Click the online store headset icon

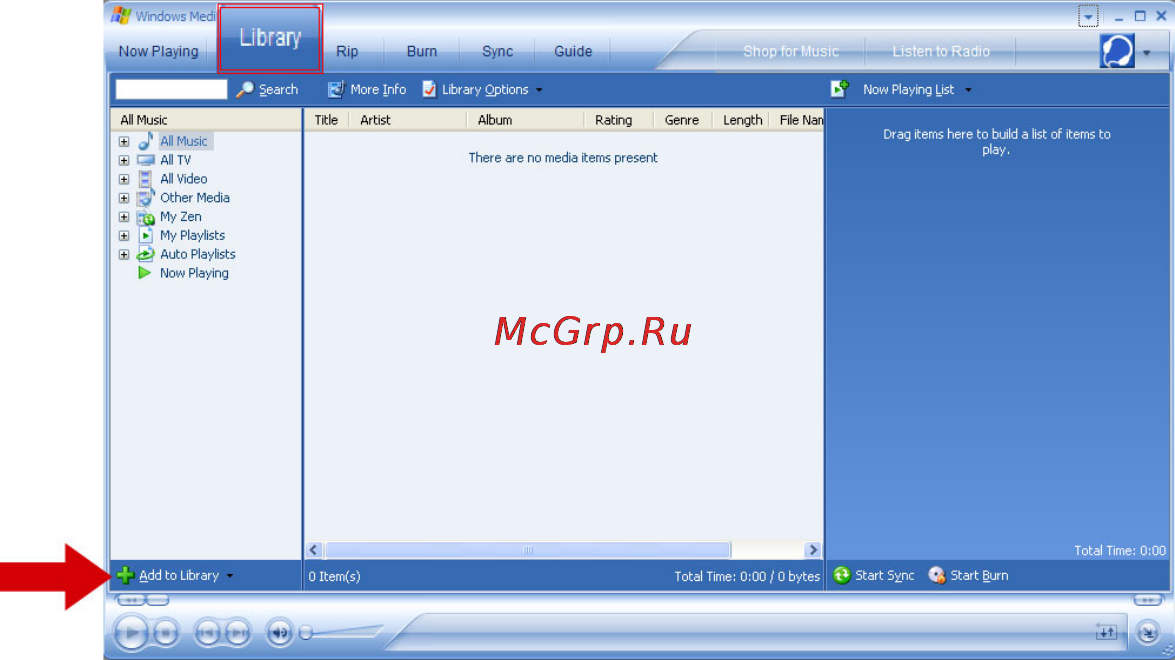[x=1117, y=51]
